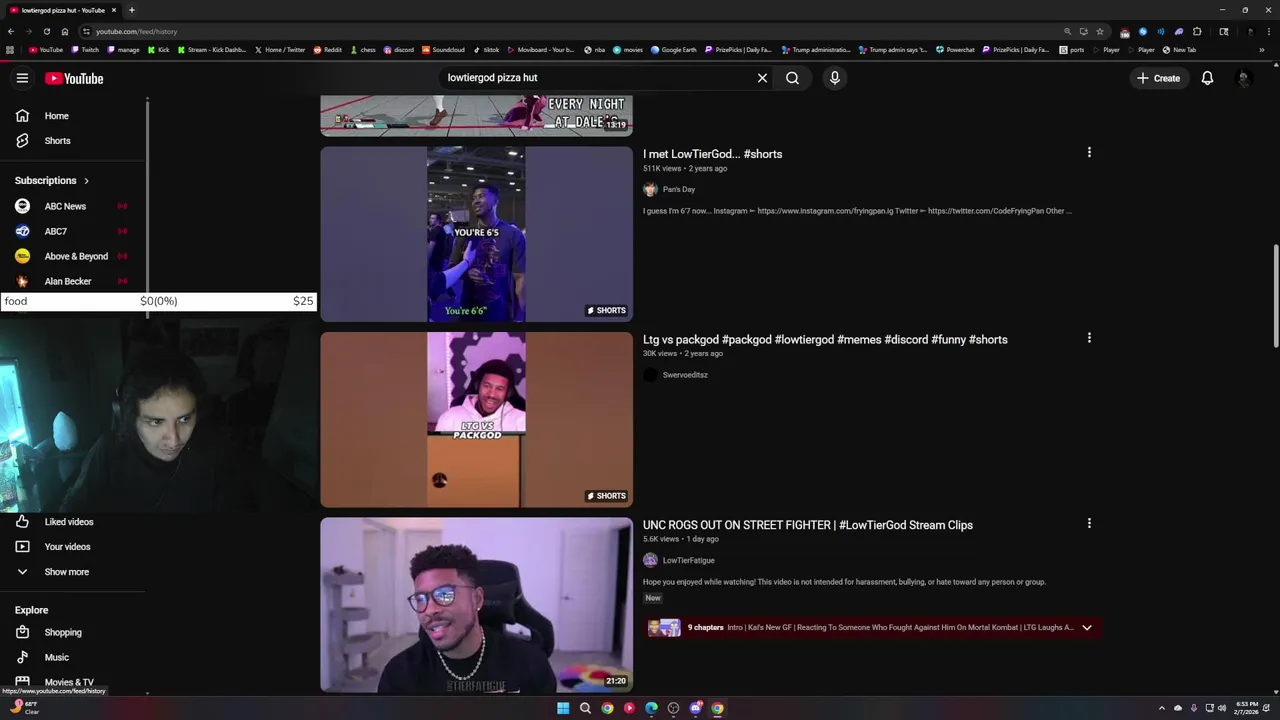
Task: Expand the Subscriptions section
Action: click(x=52, y=181)
